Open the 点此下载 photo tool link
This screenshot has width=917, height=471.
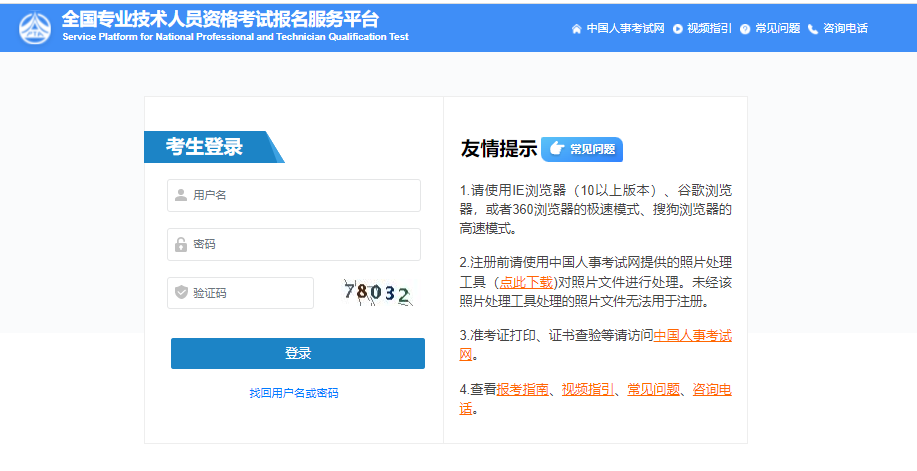click(x=526, y=282)
